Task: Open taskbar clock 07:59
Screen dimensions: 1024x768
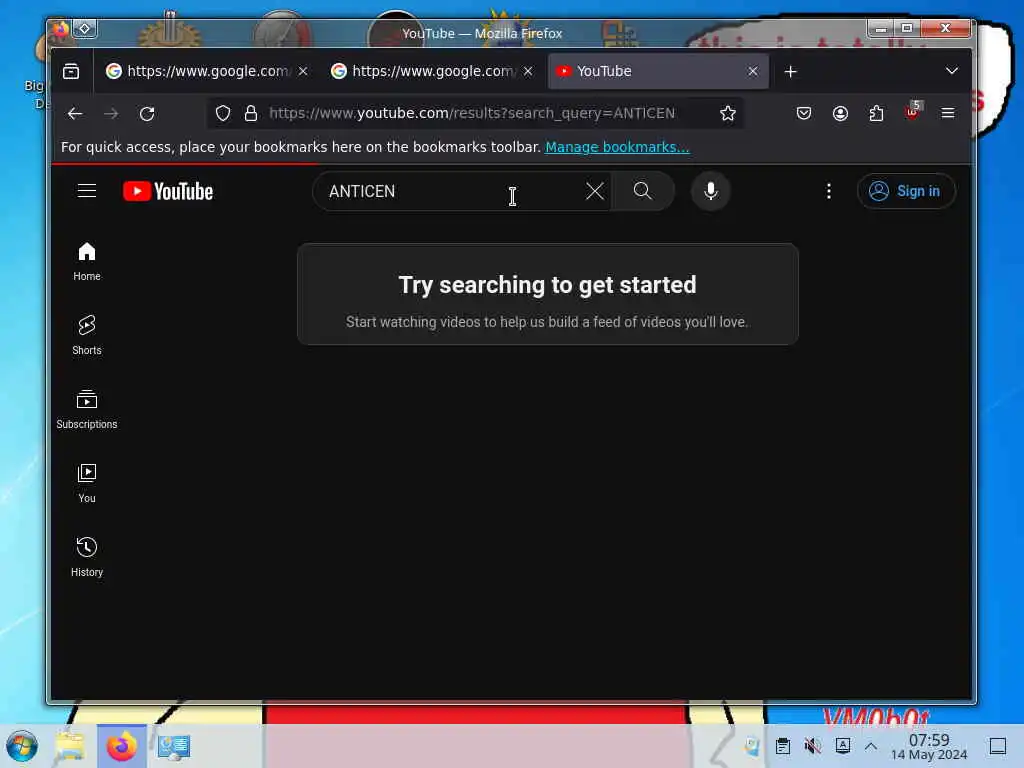Action: [929, 746]
